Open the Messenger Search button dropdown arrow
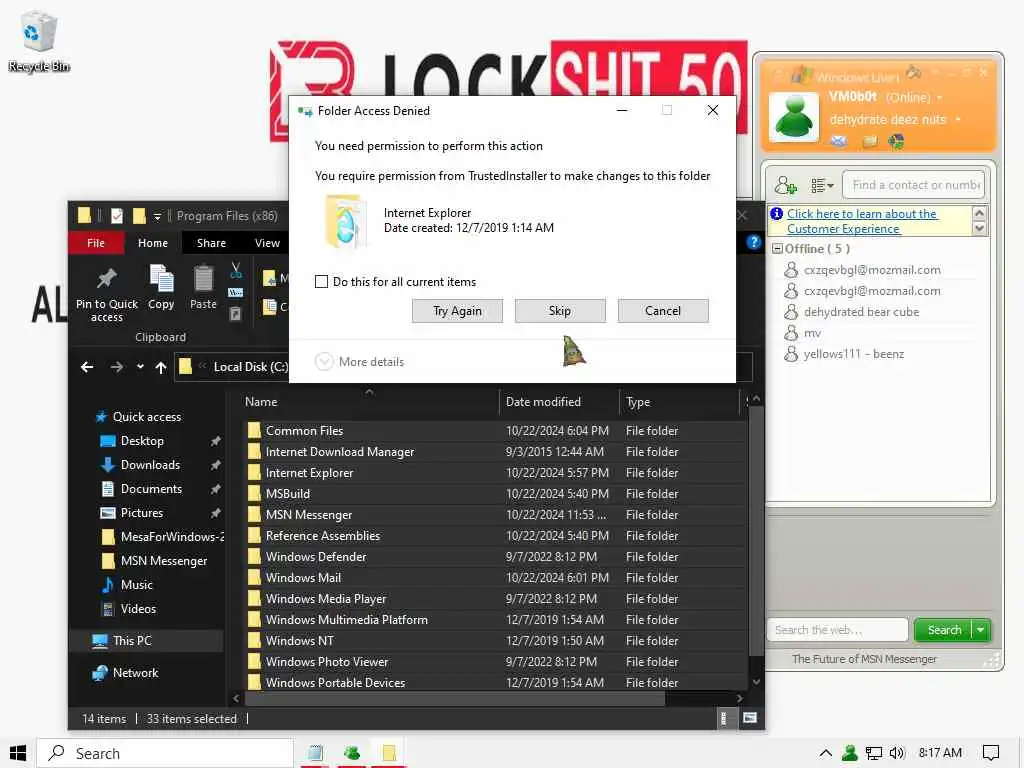 point(981,630)
